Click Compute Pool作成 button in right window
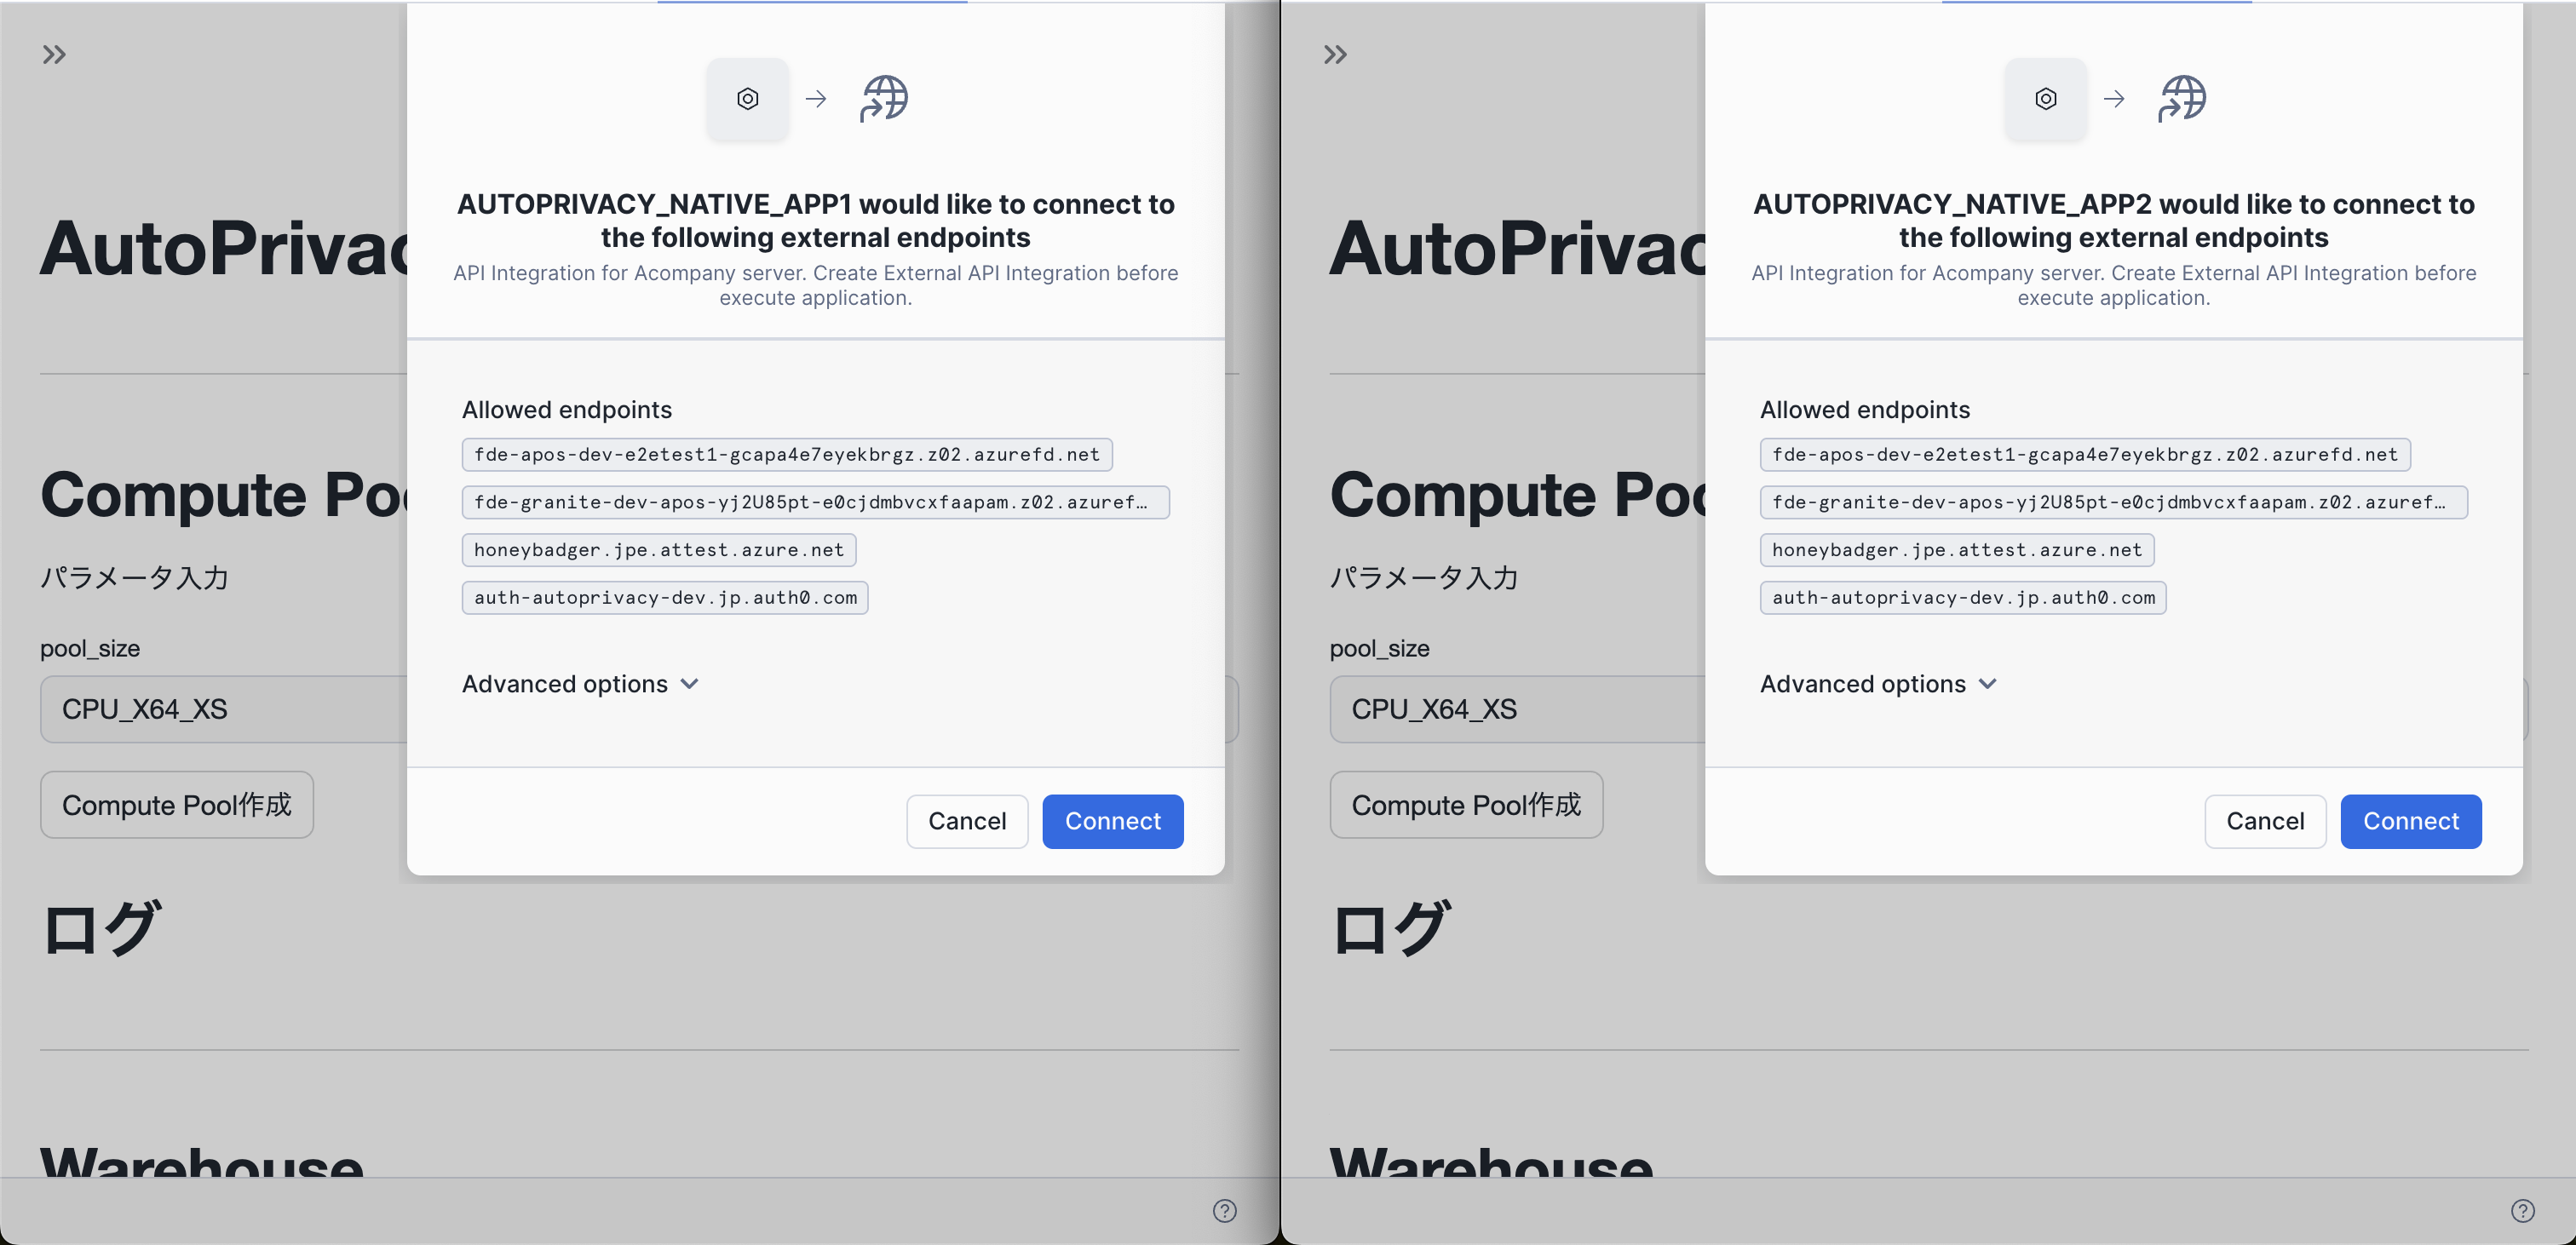The width and height of the screenshot is (2576, 1245). point(1466,805)
